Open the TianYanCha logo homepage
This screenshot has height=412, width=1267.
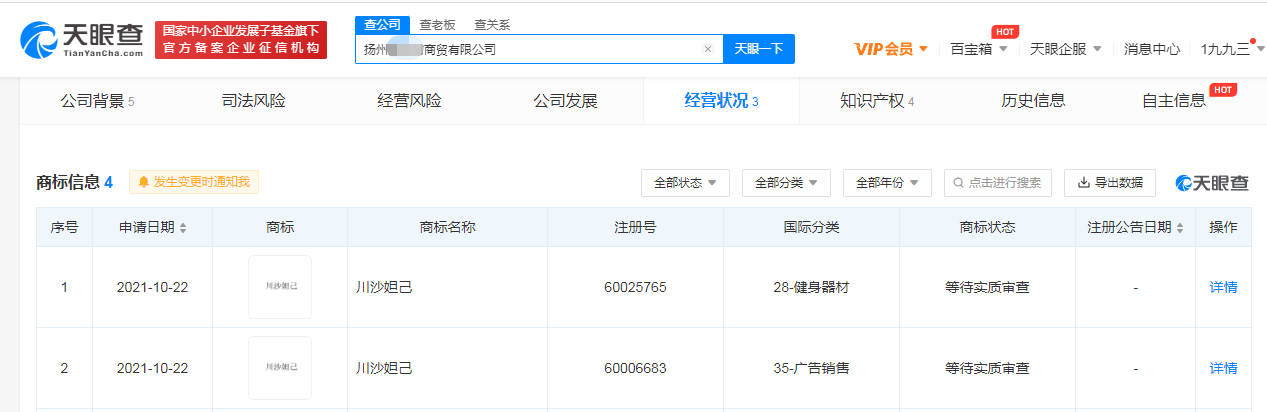tap(82, 40)
